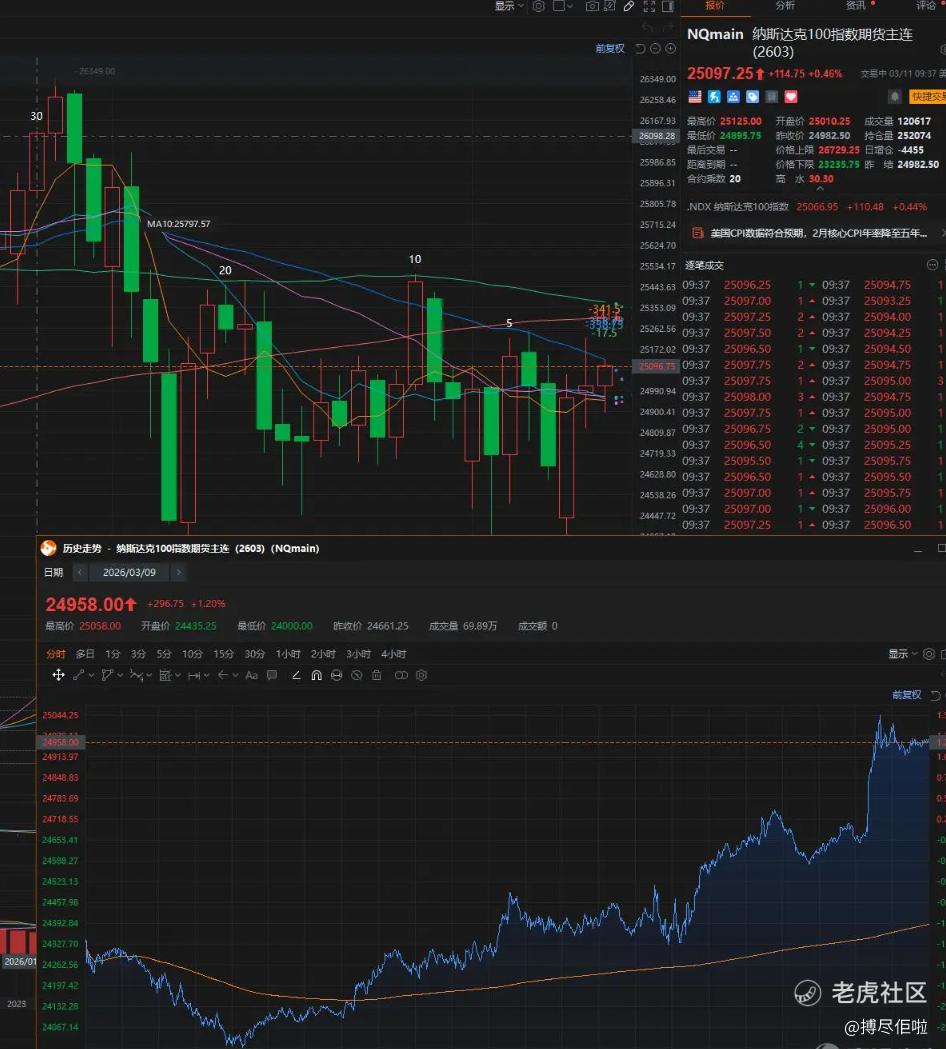The width and height of the screenshot is (946, 1049).
Task: Choose the polyline shape drawing tool
Action: (x=106, y=675)
